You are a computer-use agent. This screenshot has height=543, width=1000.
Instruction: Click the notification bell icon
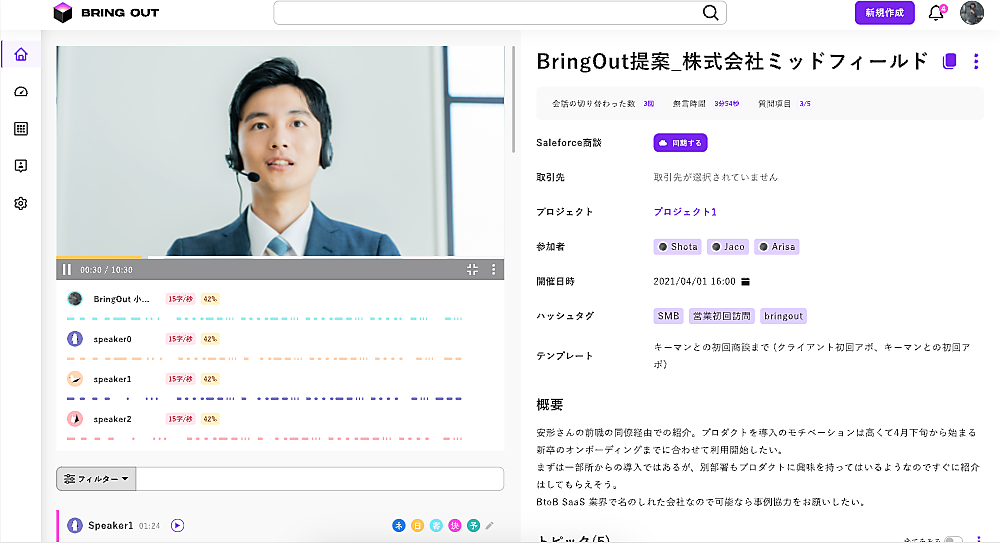(936, 13)
